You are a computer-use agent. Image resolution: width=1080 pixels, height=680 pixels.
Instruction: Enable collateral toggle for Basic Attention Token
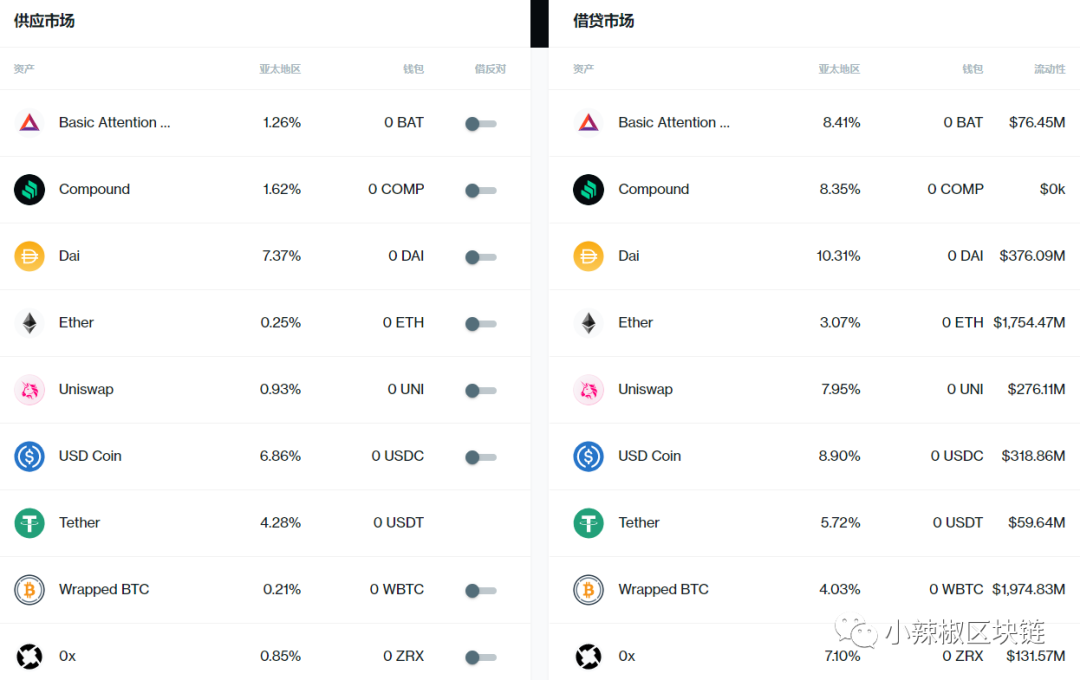(480, 124)
